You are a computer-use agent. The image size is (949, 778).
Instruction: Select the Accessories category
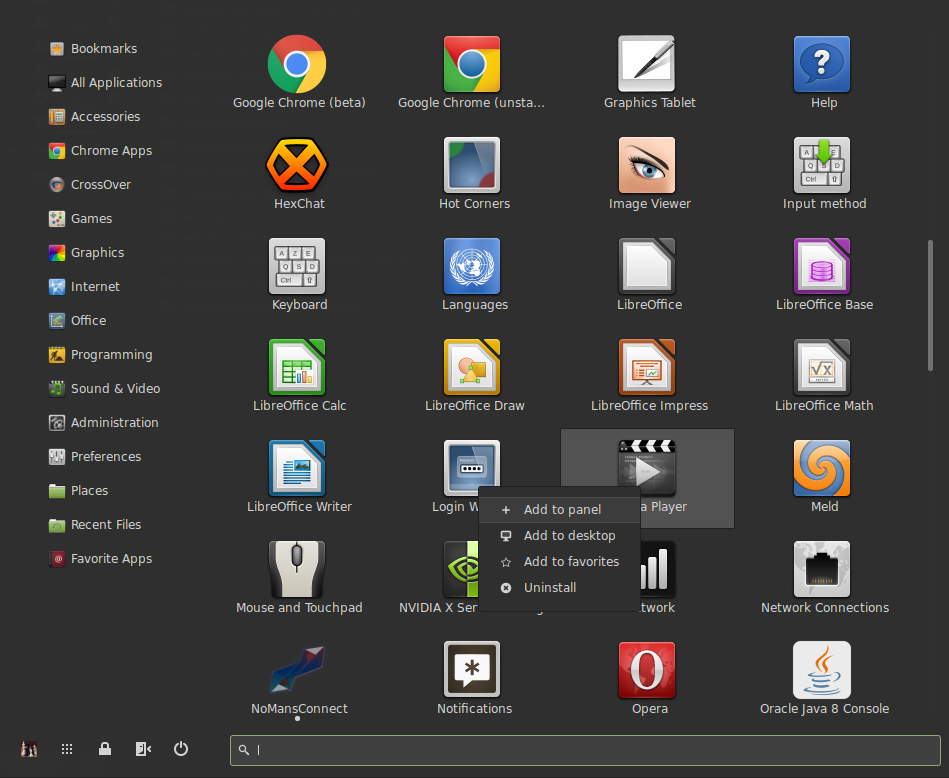[x=94, y=116]
